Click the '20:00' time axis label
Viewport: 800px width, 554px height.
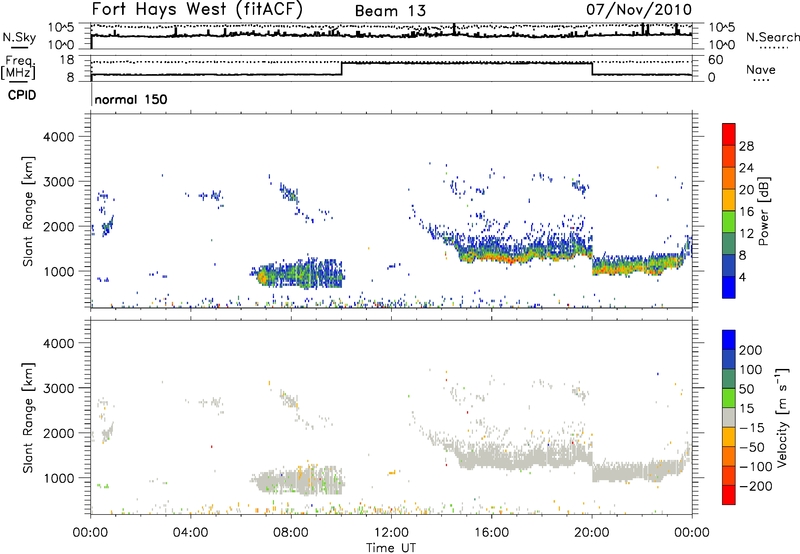[x=591, y=533]
